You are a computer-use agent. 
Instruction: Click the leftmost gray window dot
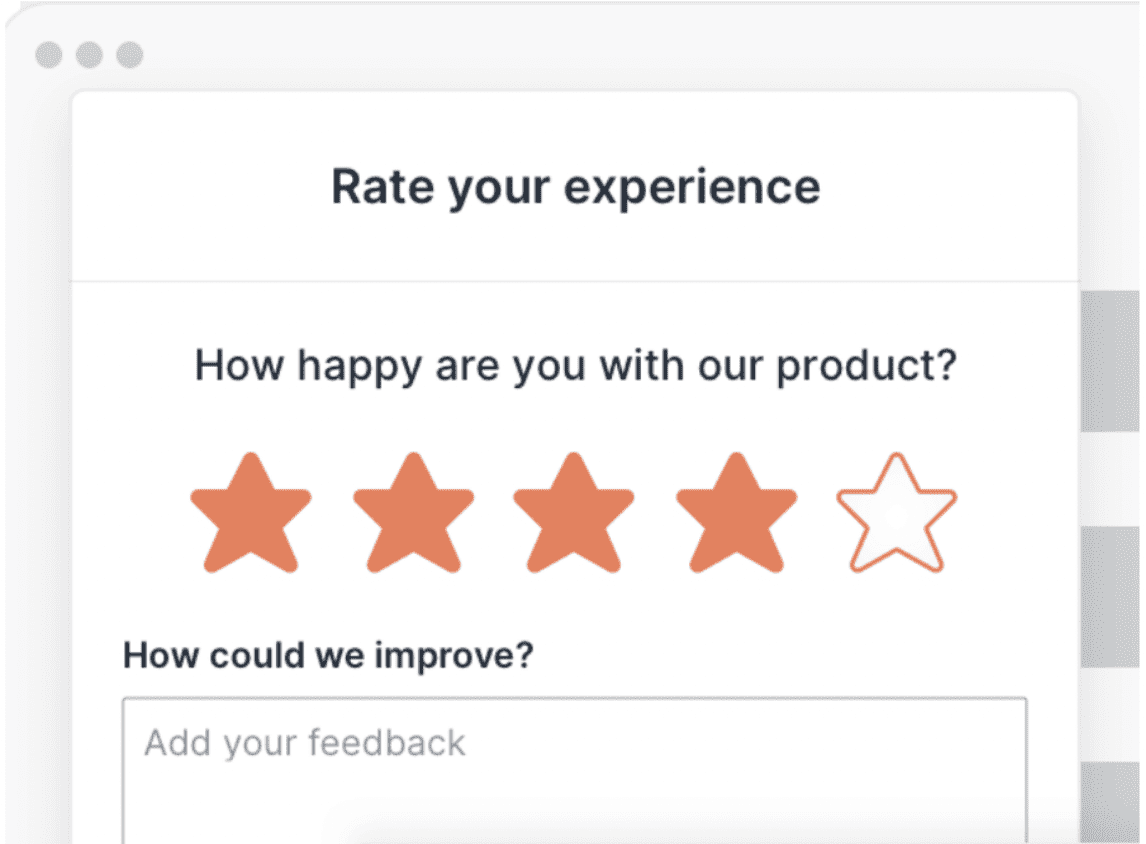49,55
